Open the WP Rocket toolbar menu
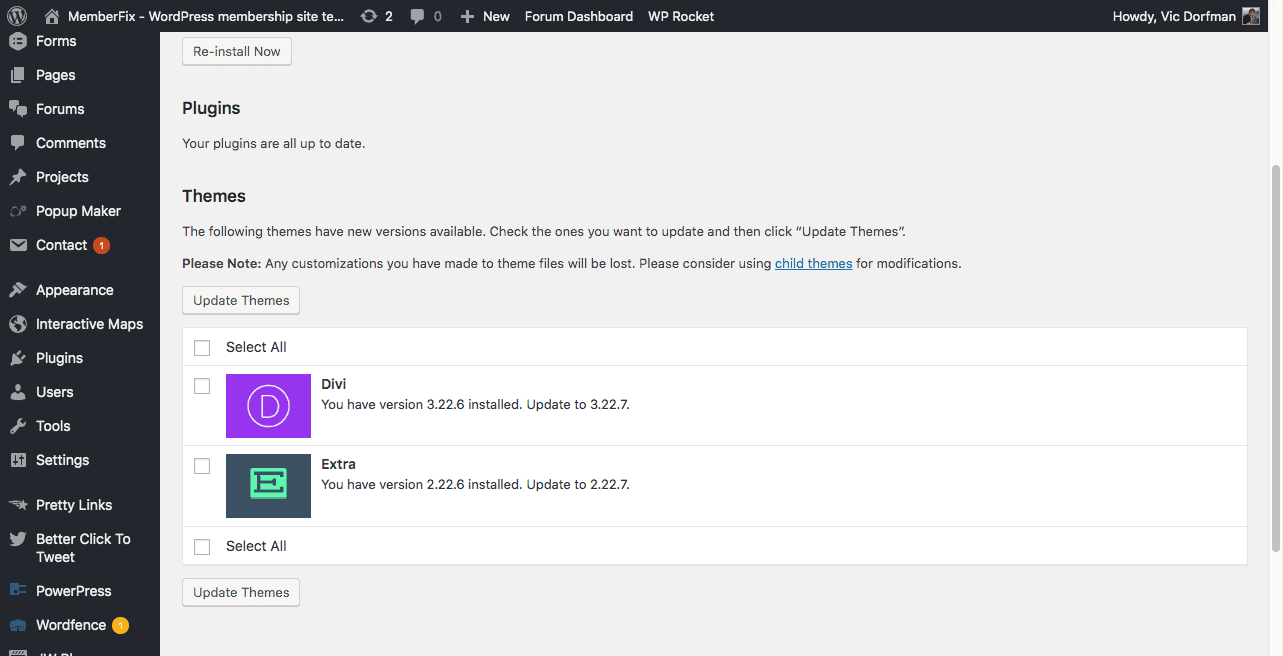Screen dimensions: 1283x656 (681, 16)
